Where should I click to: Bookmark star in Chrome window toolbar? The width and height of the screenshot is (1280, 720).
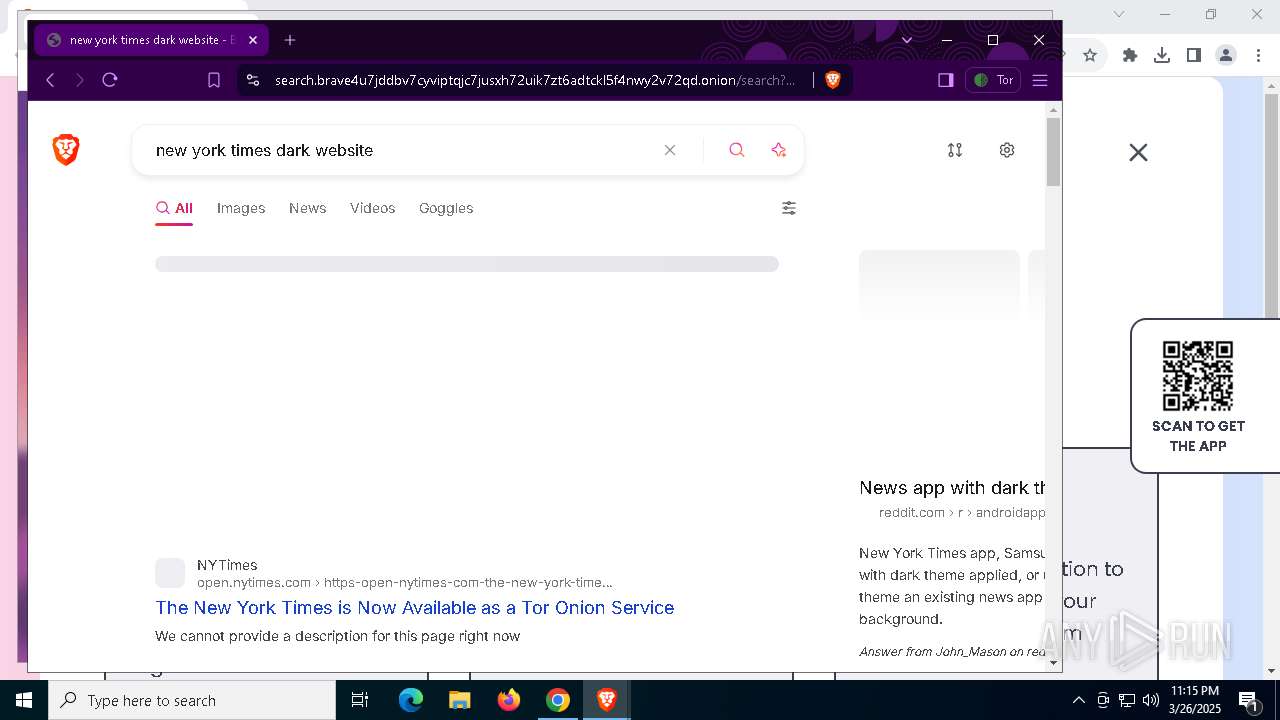pos(1090,55)
